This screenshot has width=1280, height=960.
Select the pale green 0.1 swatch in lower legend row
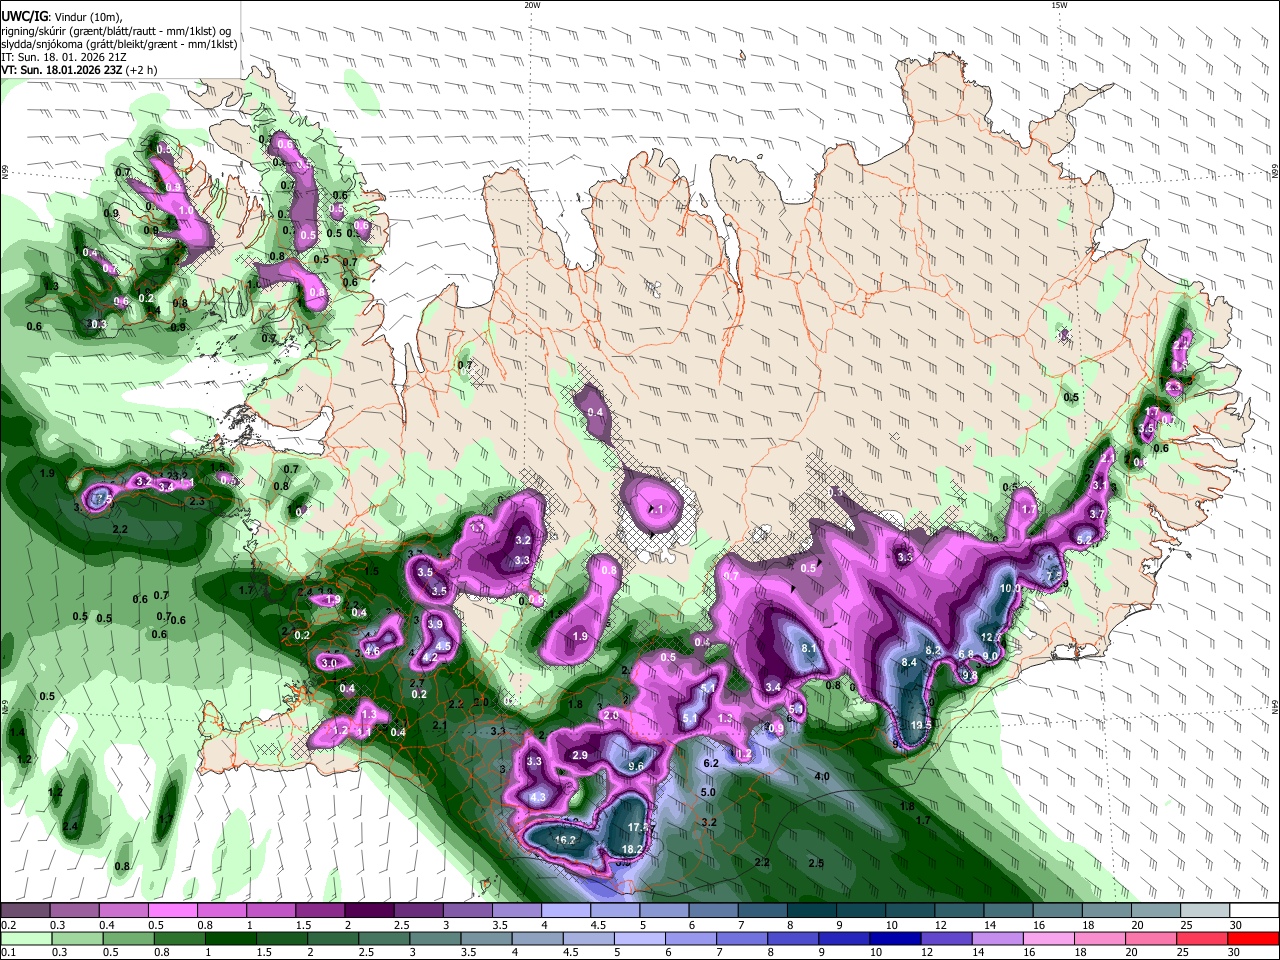(25, 938)
